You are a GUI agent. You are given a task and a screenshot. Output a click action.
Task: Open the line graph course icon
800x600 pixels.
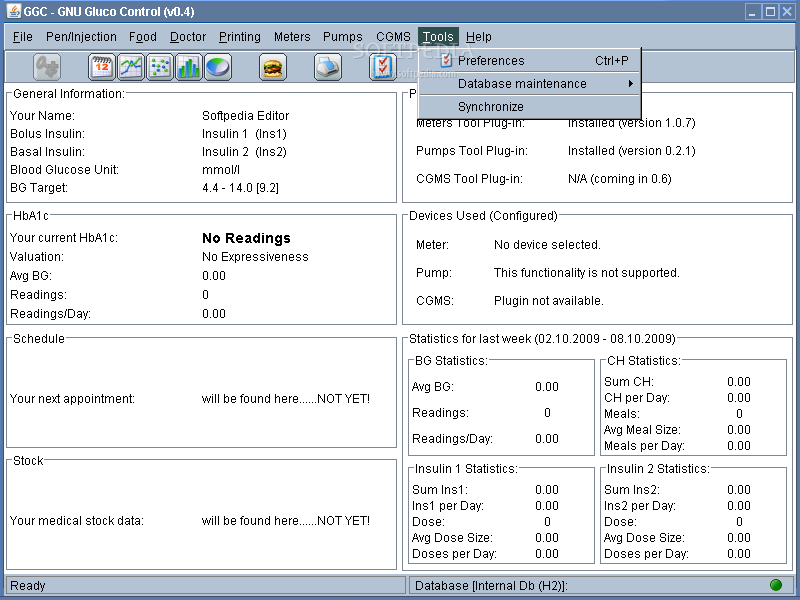[x=131, y=67]
